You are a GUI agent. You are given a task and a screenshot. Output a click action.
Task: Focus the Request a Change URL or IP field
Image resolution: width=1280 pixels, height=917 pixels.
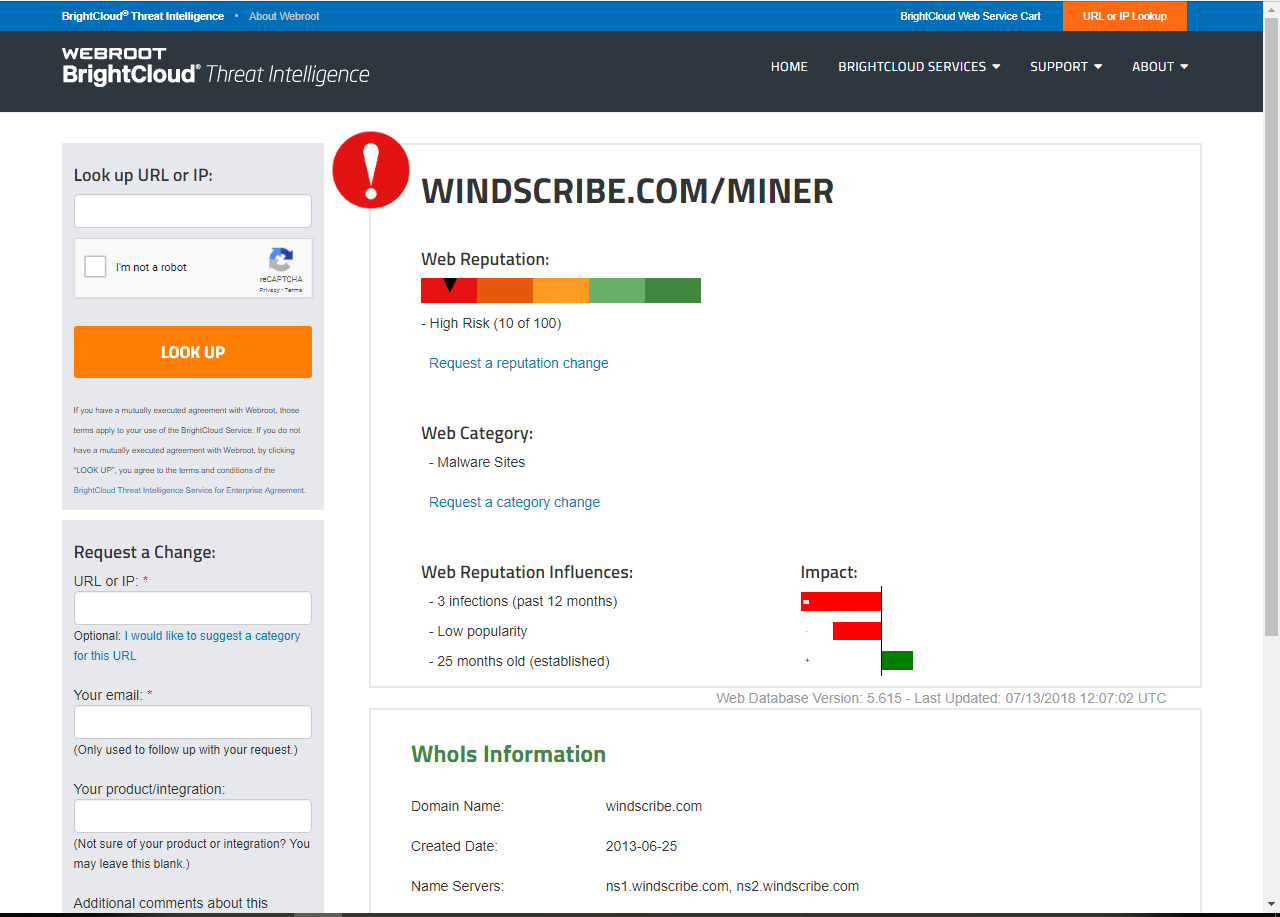click(193, 608)
